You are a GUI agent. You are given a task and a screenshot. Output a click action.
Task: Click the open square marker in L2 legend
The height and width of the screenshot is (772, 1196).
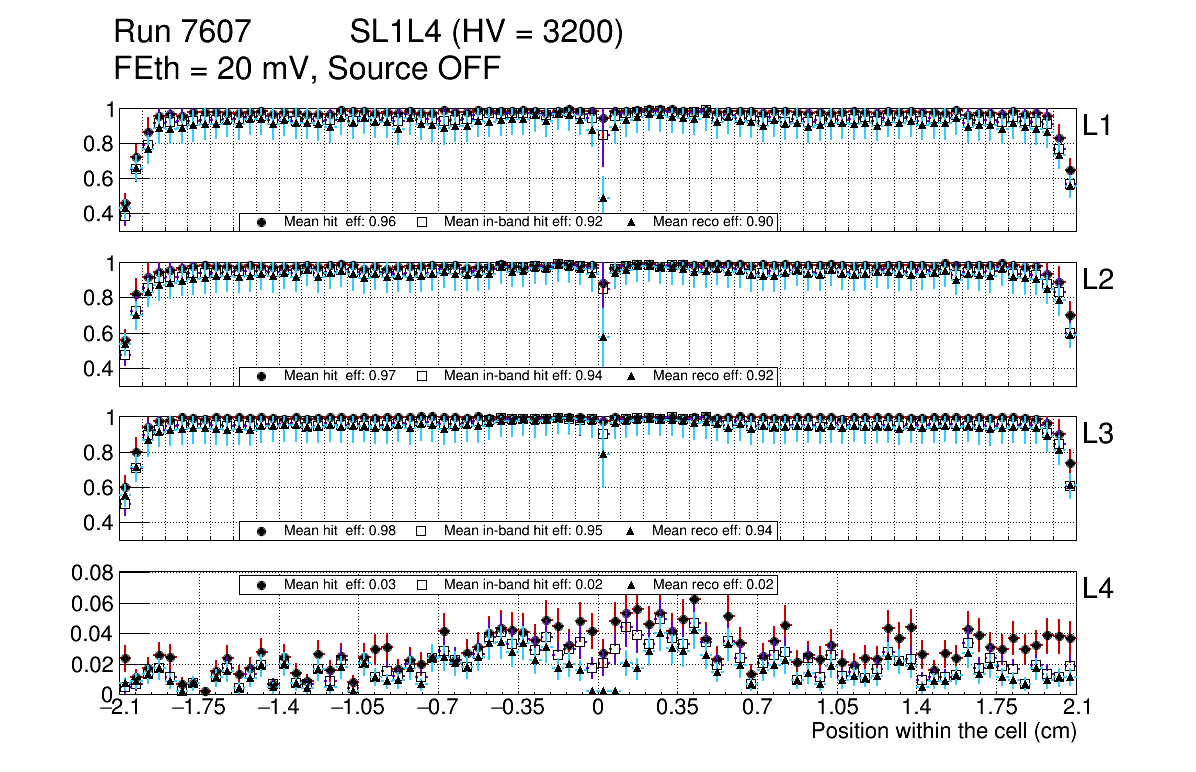tap(422, 376)
